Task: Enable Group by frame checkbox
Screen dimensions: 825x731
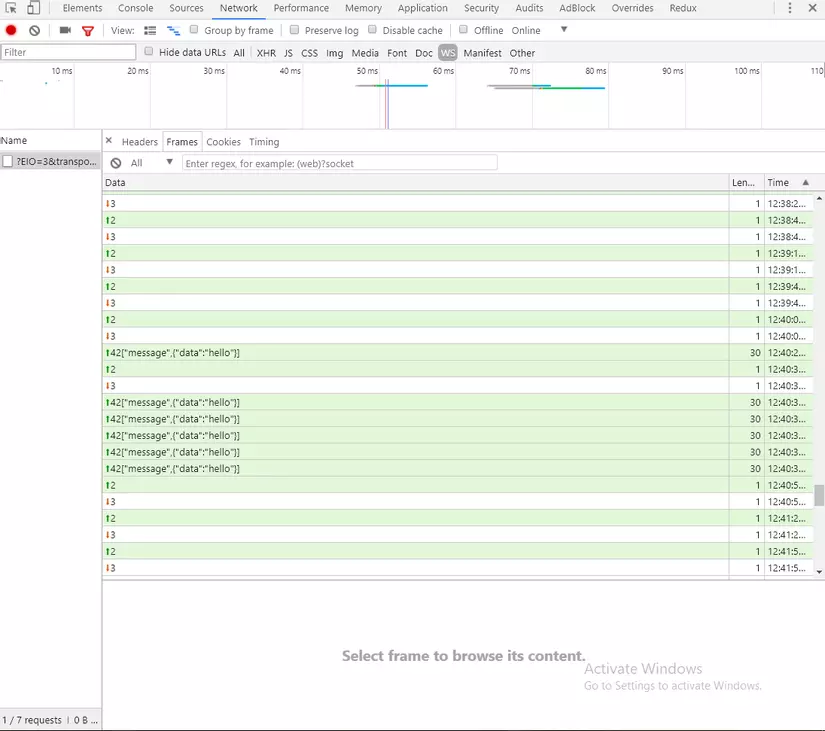Action: coord(194,29)
